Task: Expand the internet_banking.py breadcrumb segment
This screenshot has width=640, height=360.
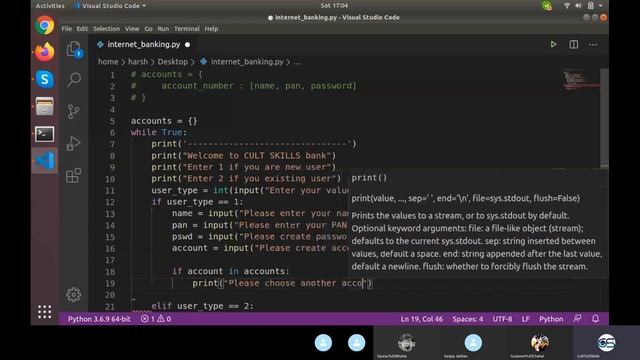Action: pos(247,62)
